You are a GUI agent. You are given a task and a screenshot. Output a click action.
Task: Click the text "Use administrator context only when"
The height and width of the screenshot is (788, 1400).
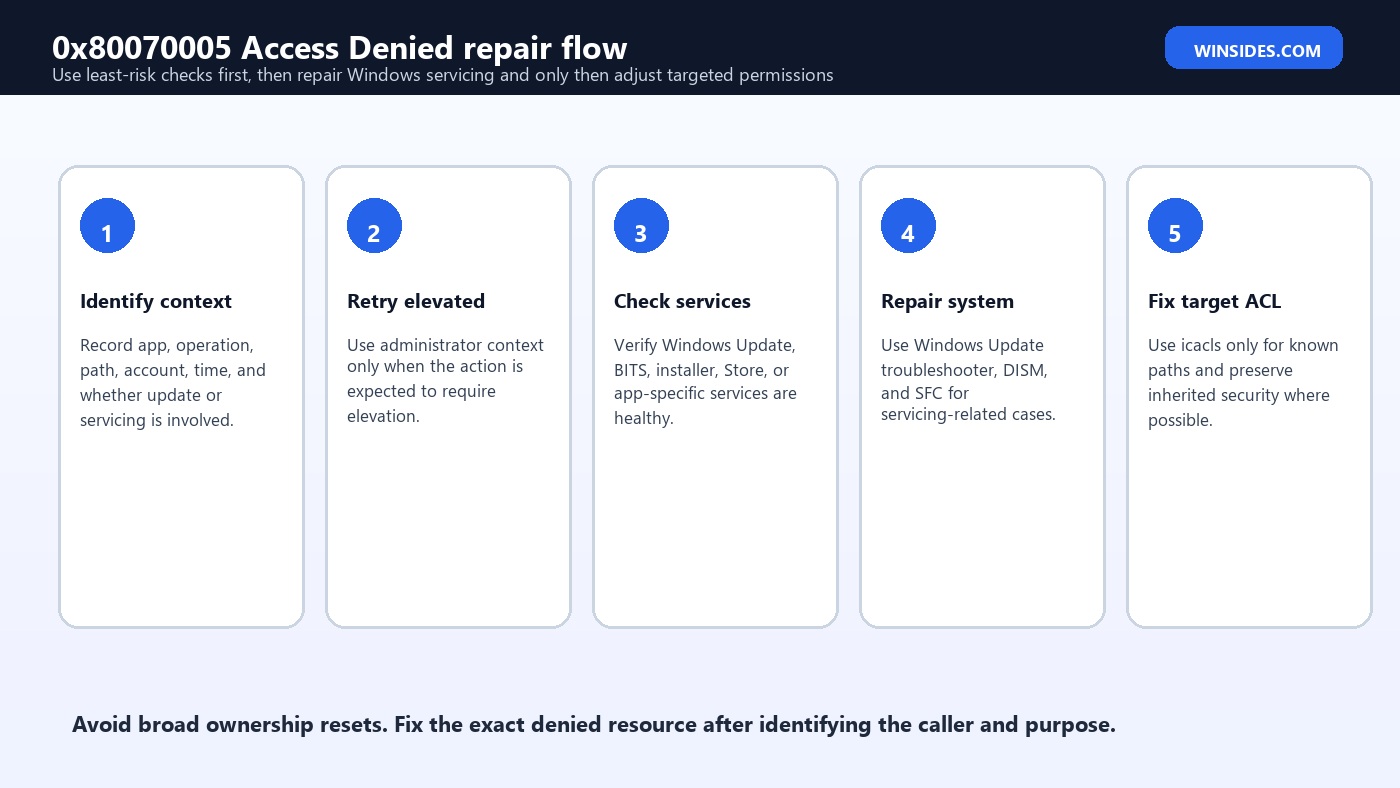click(x=445, y=380)
